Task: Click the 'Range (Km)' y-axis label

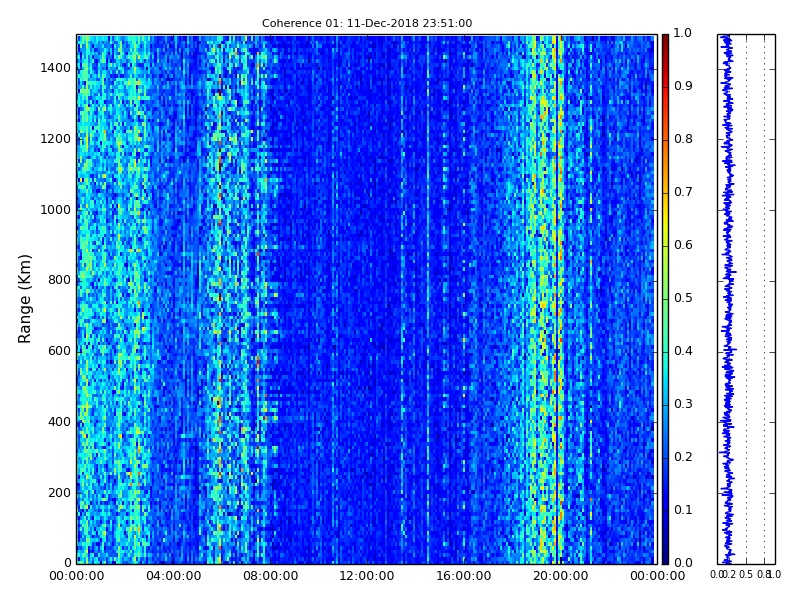Action: point(24,299)
